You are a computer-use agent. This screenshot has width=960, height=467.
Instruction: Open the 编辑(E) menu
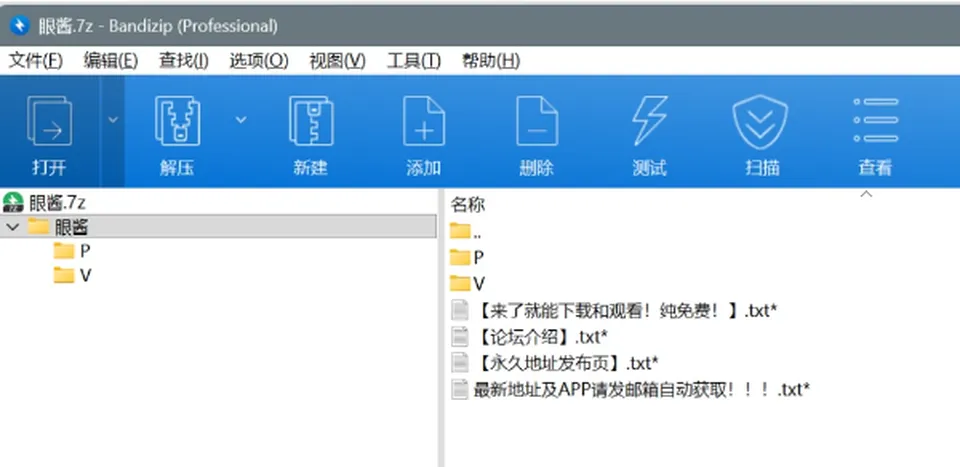pos(111,61)
